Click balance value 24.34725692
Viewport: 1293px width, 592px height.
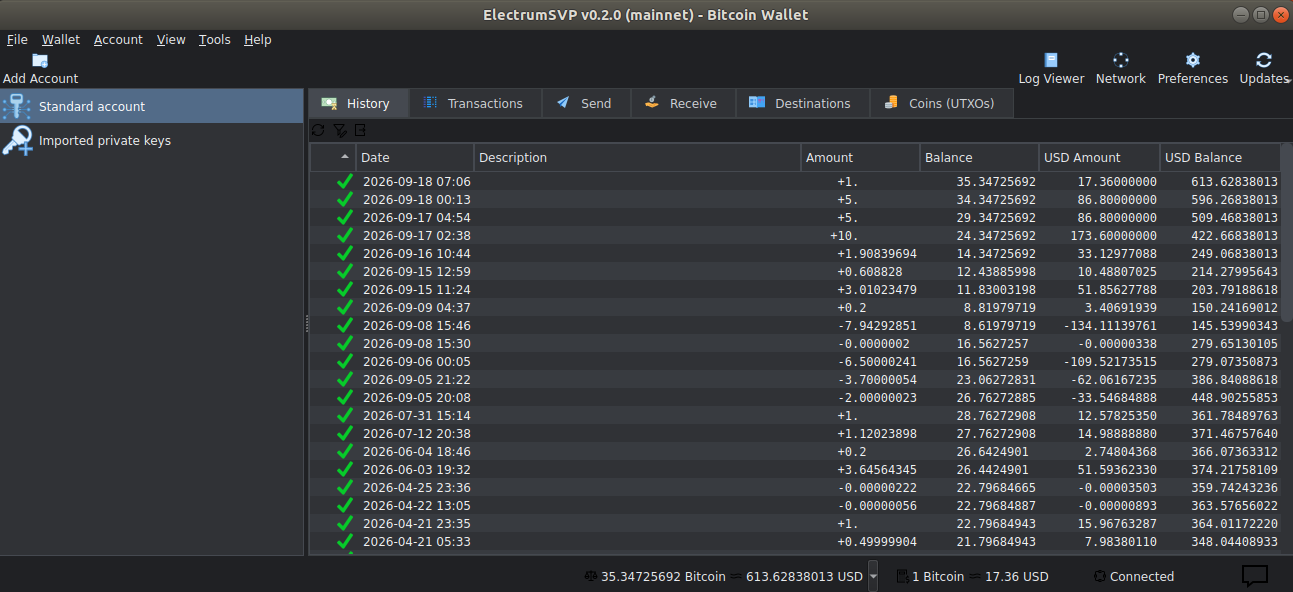(x=996, y=236)
